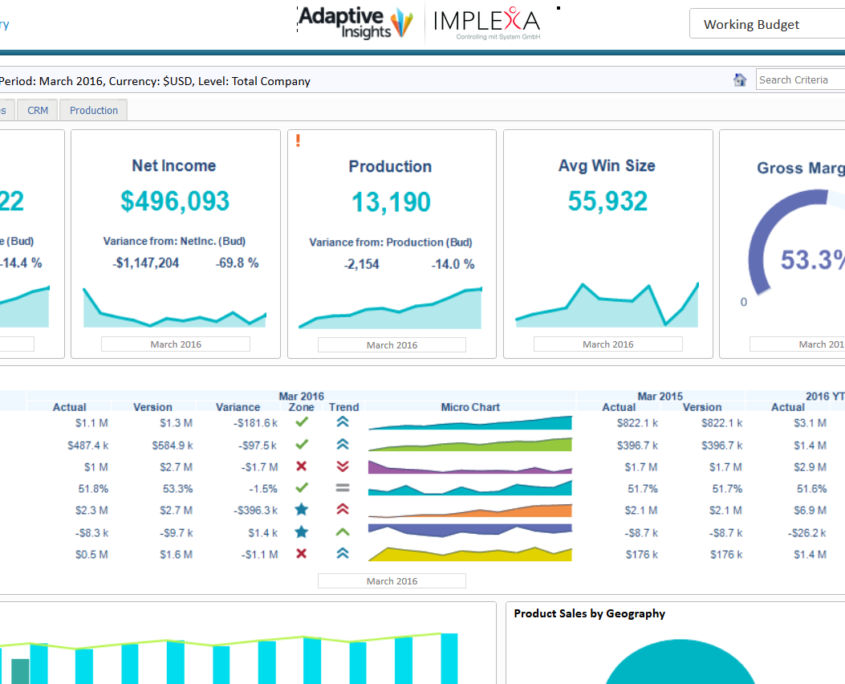Click flat trend equals icon in 53.3% row
Image resolution: width=845 pixels, height=684 pixels.
tap(343, 488)
